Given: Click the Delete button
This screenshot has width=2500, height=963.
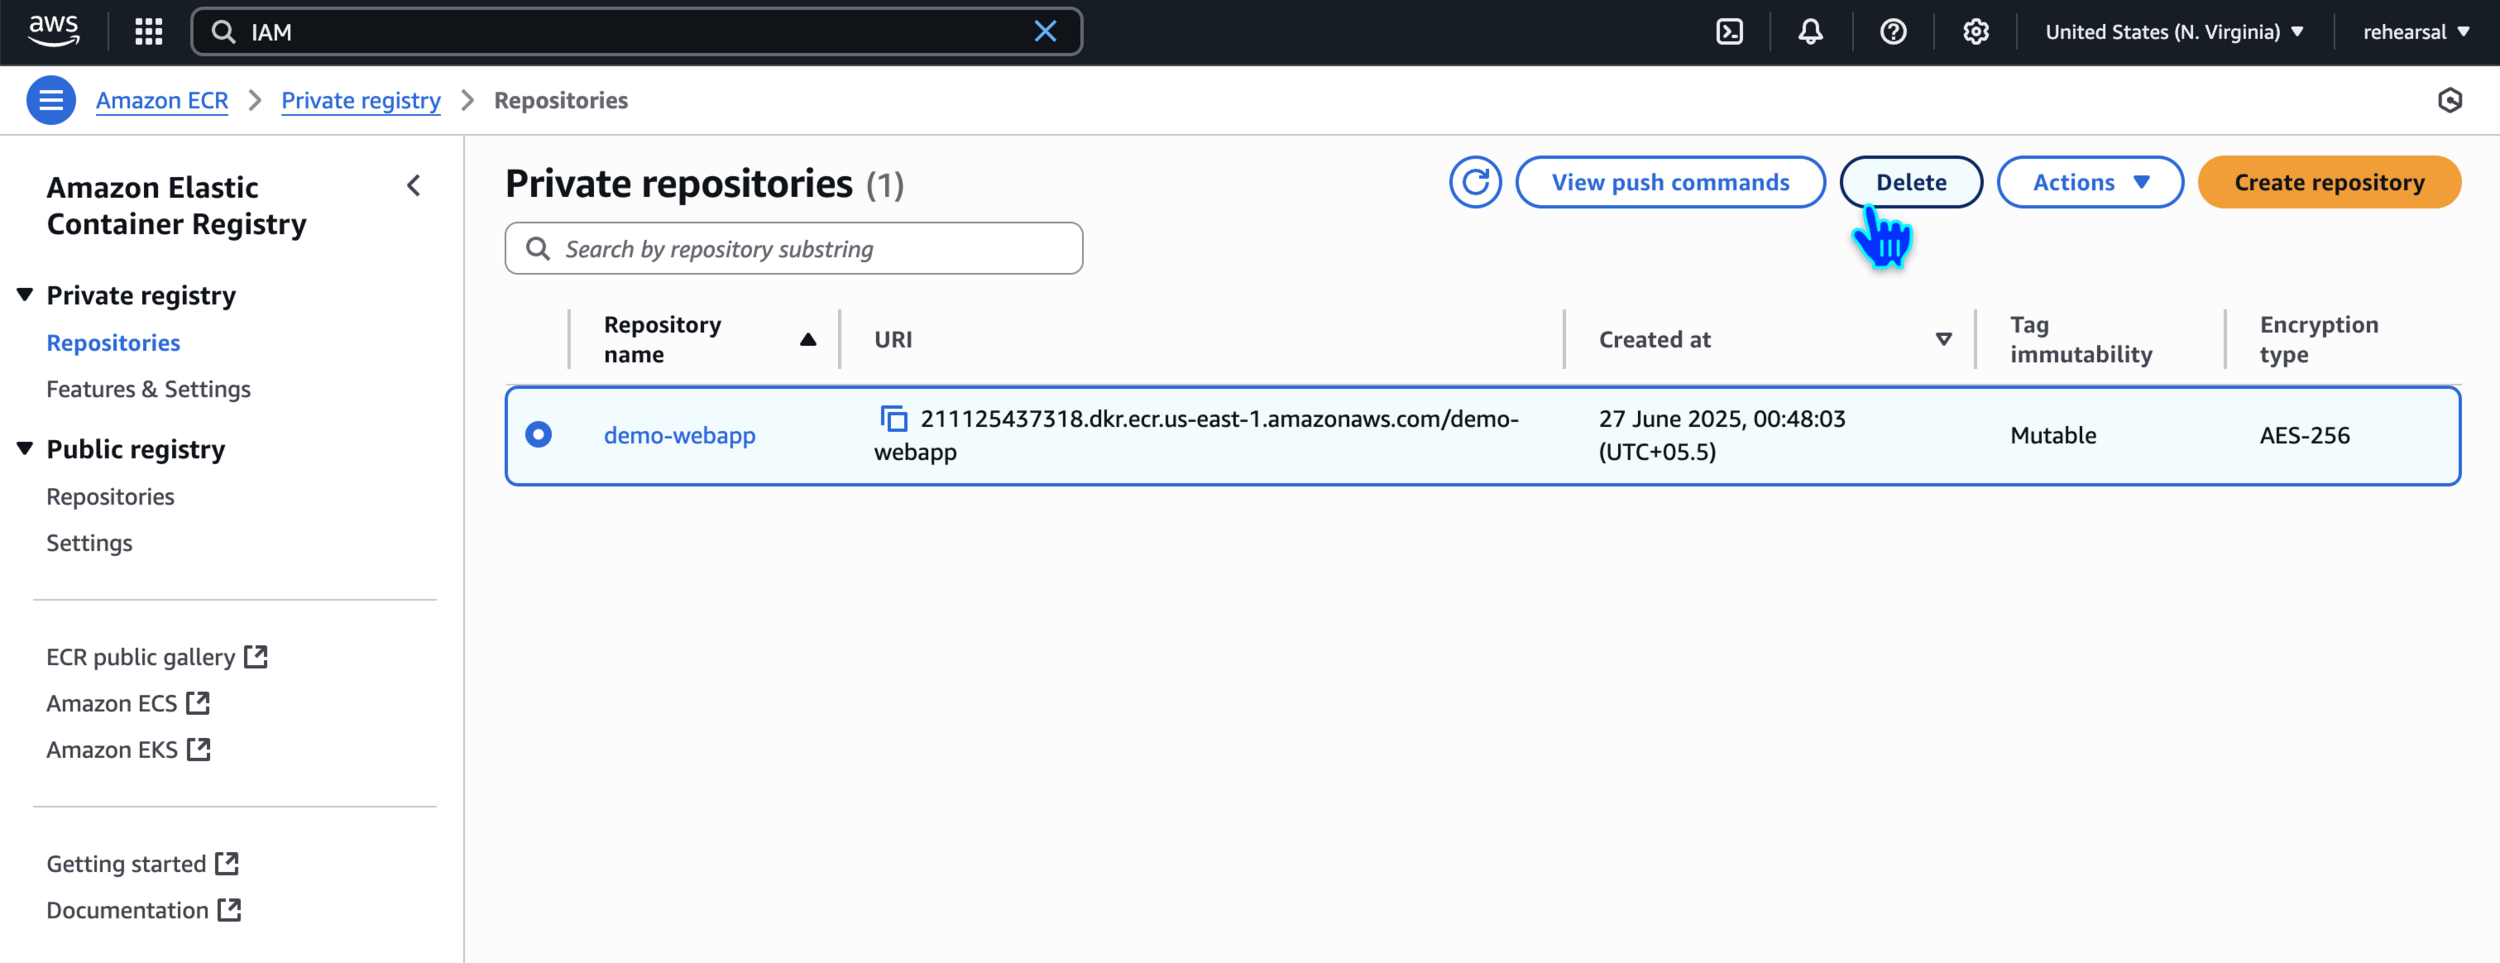Looking at the screenshot, I should tap(1911, 182).
